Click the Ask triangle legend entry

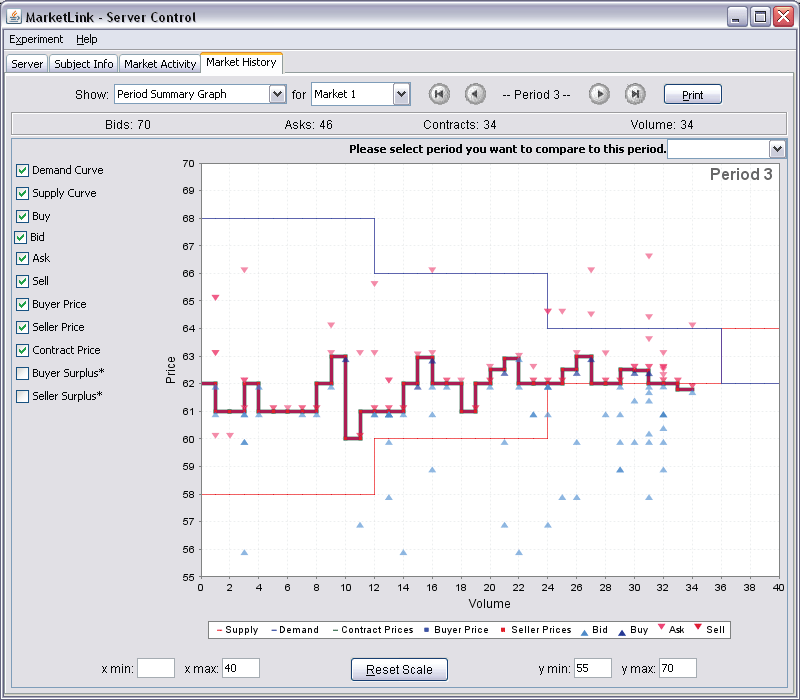point(671,630)
